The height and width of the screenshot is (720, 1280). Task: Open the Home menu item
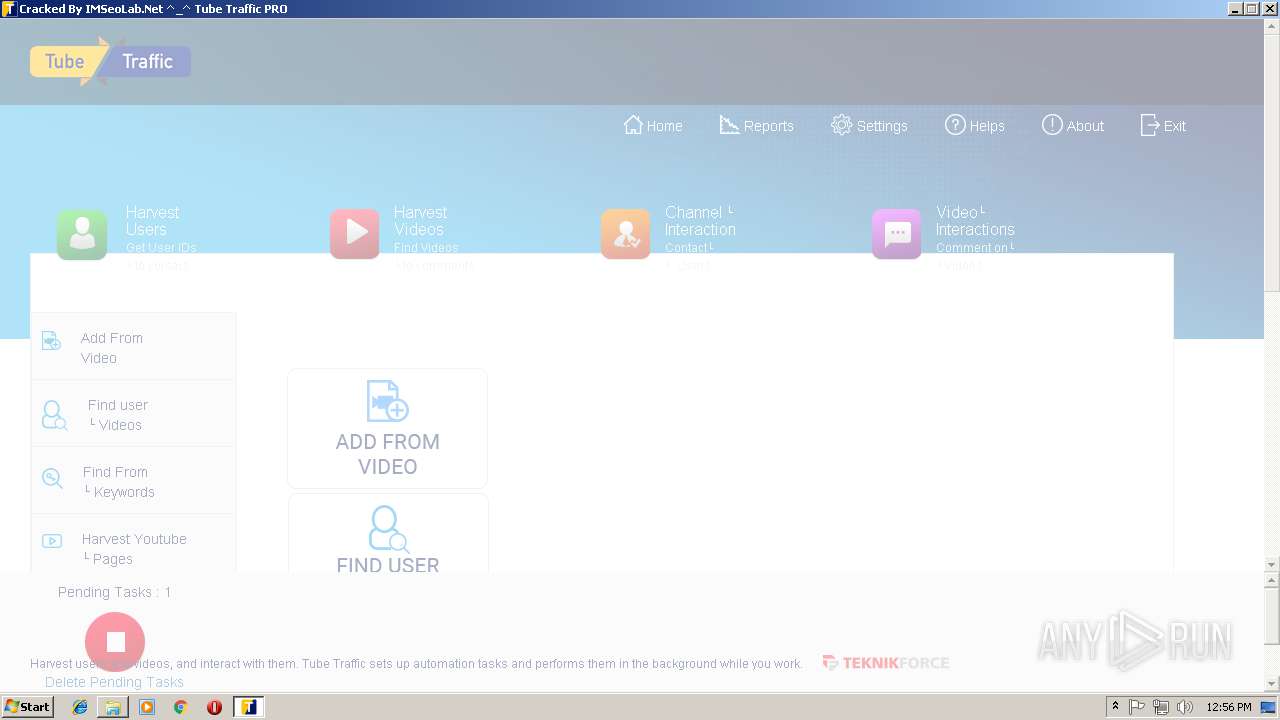pos(653,125)
